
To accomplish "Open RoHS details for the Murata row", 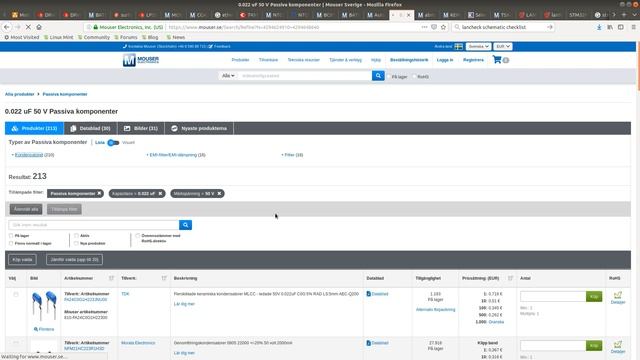I will (x=618, y=347).
